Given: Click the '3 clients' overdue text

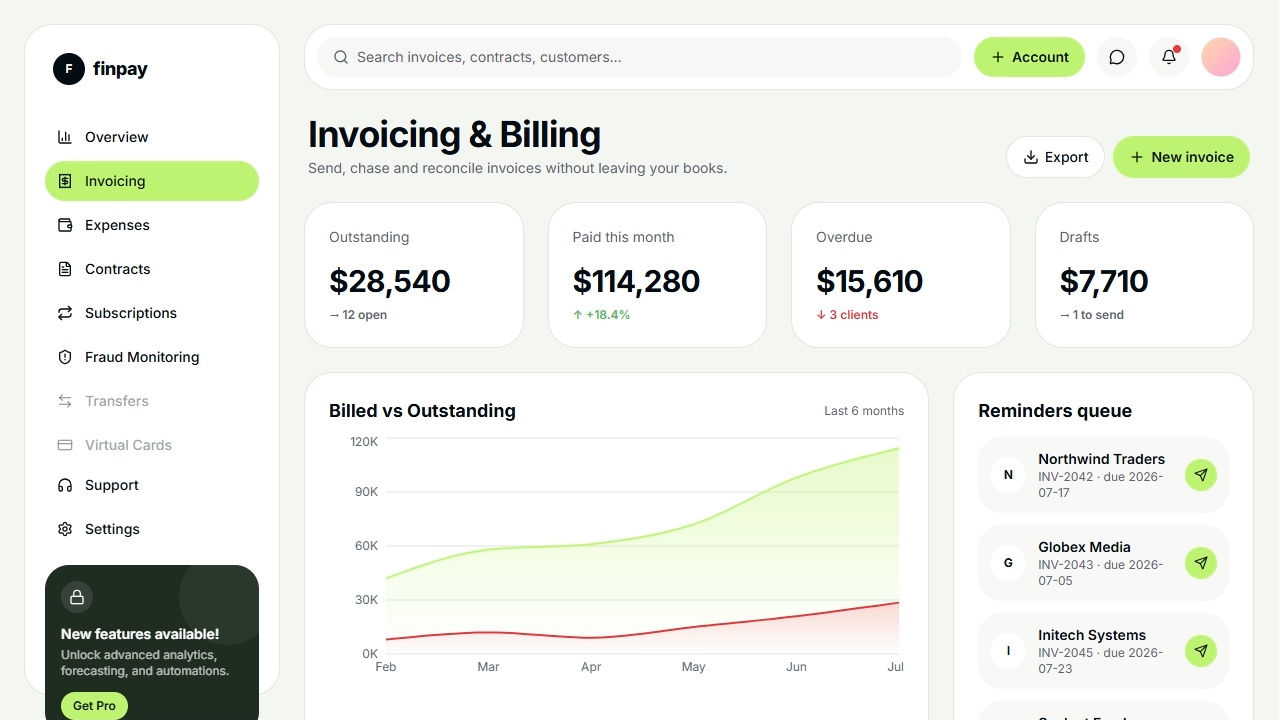Looking at the screenshot, I should click(x=847, y=315).
